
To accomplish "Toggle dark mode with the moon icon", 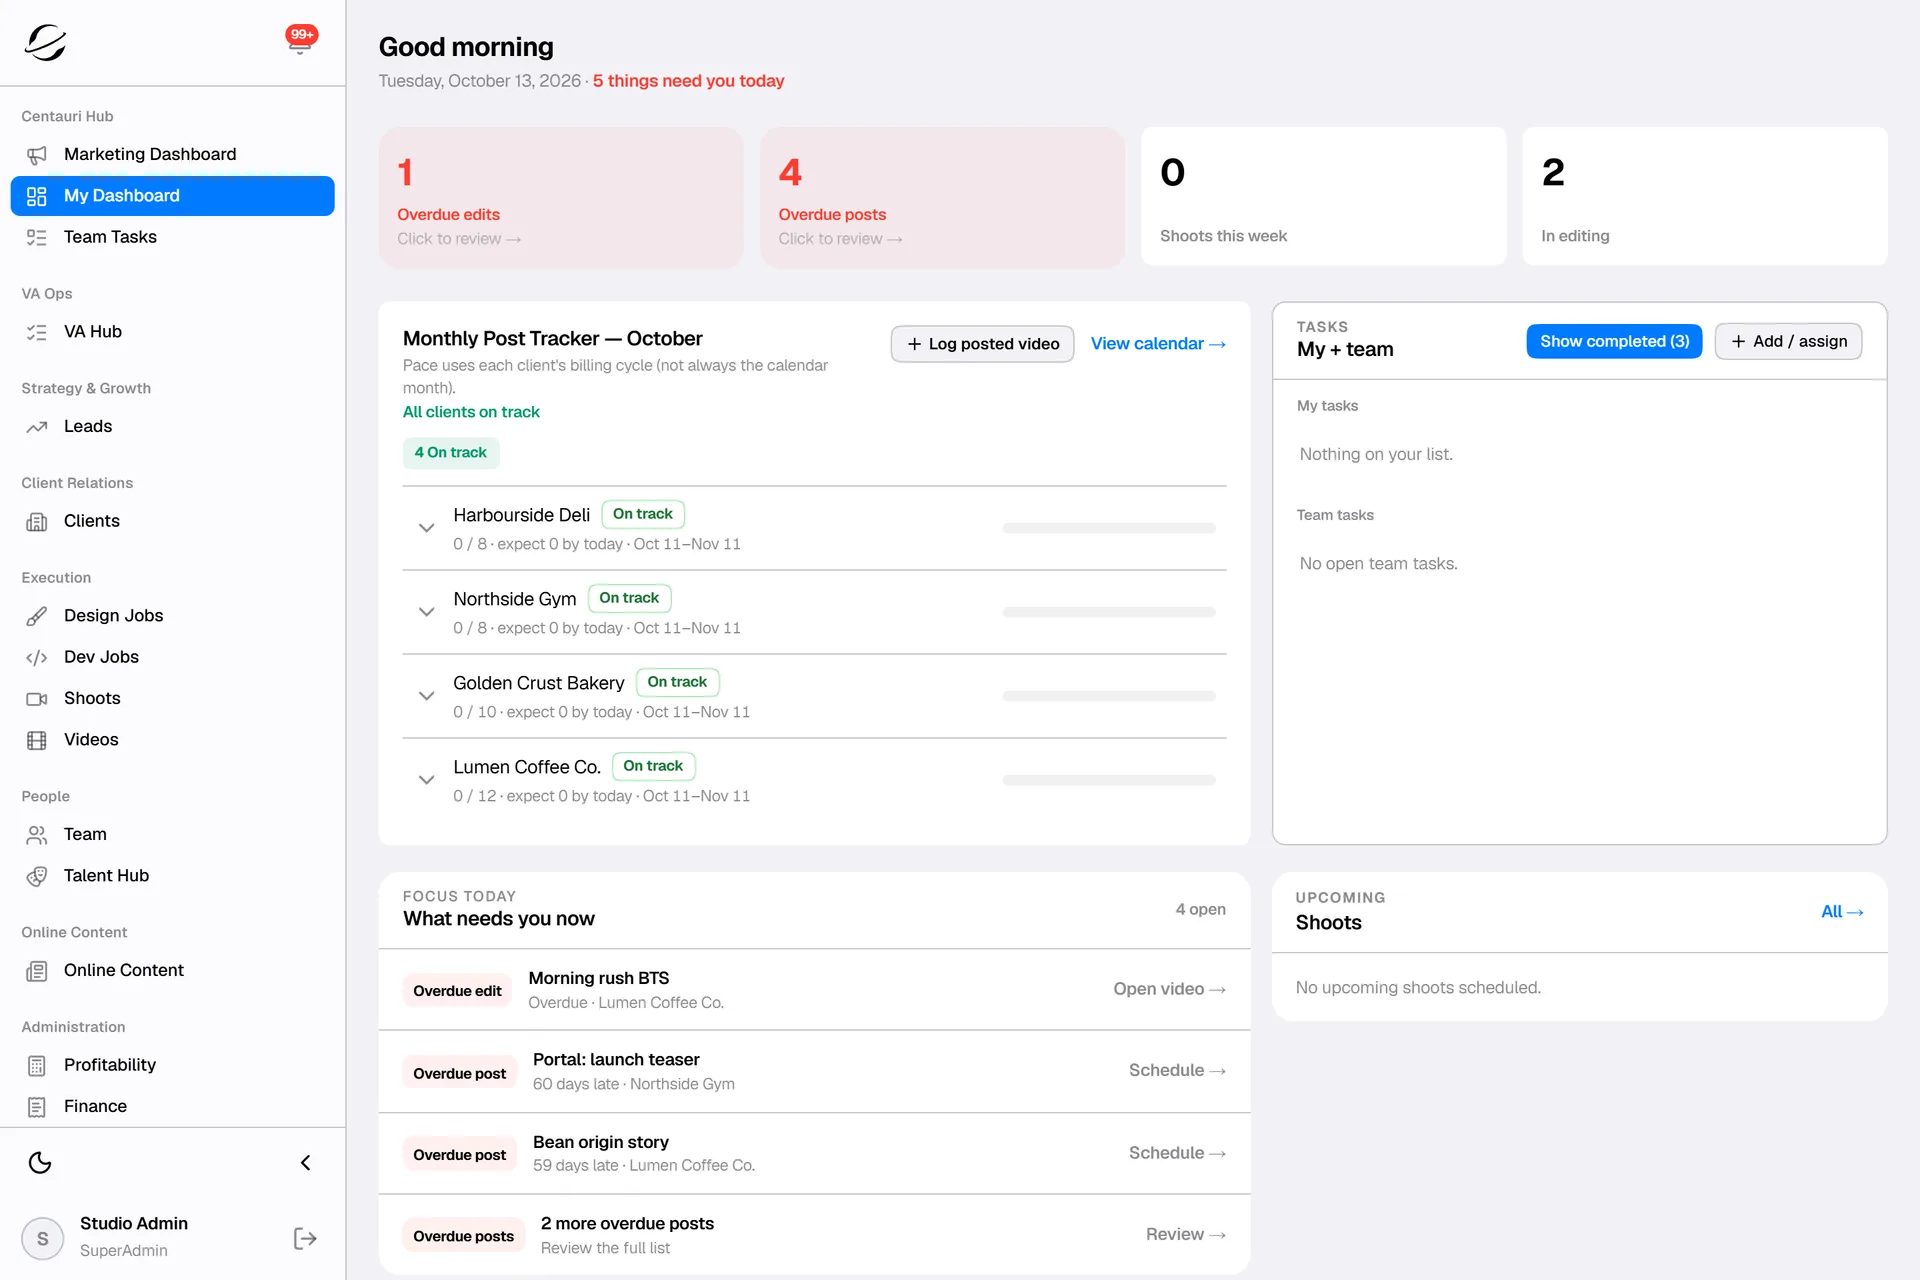I will pos(40,1162).
